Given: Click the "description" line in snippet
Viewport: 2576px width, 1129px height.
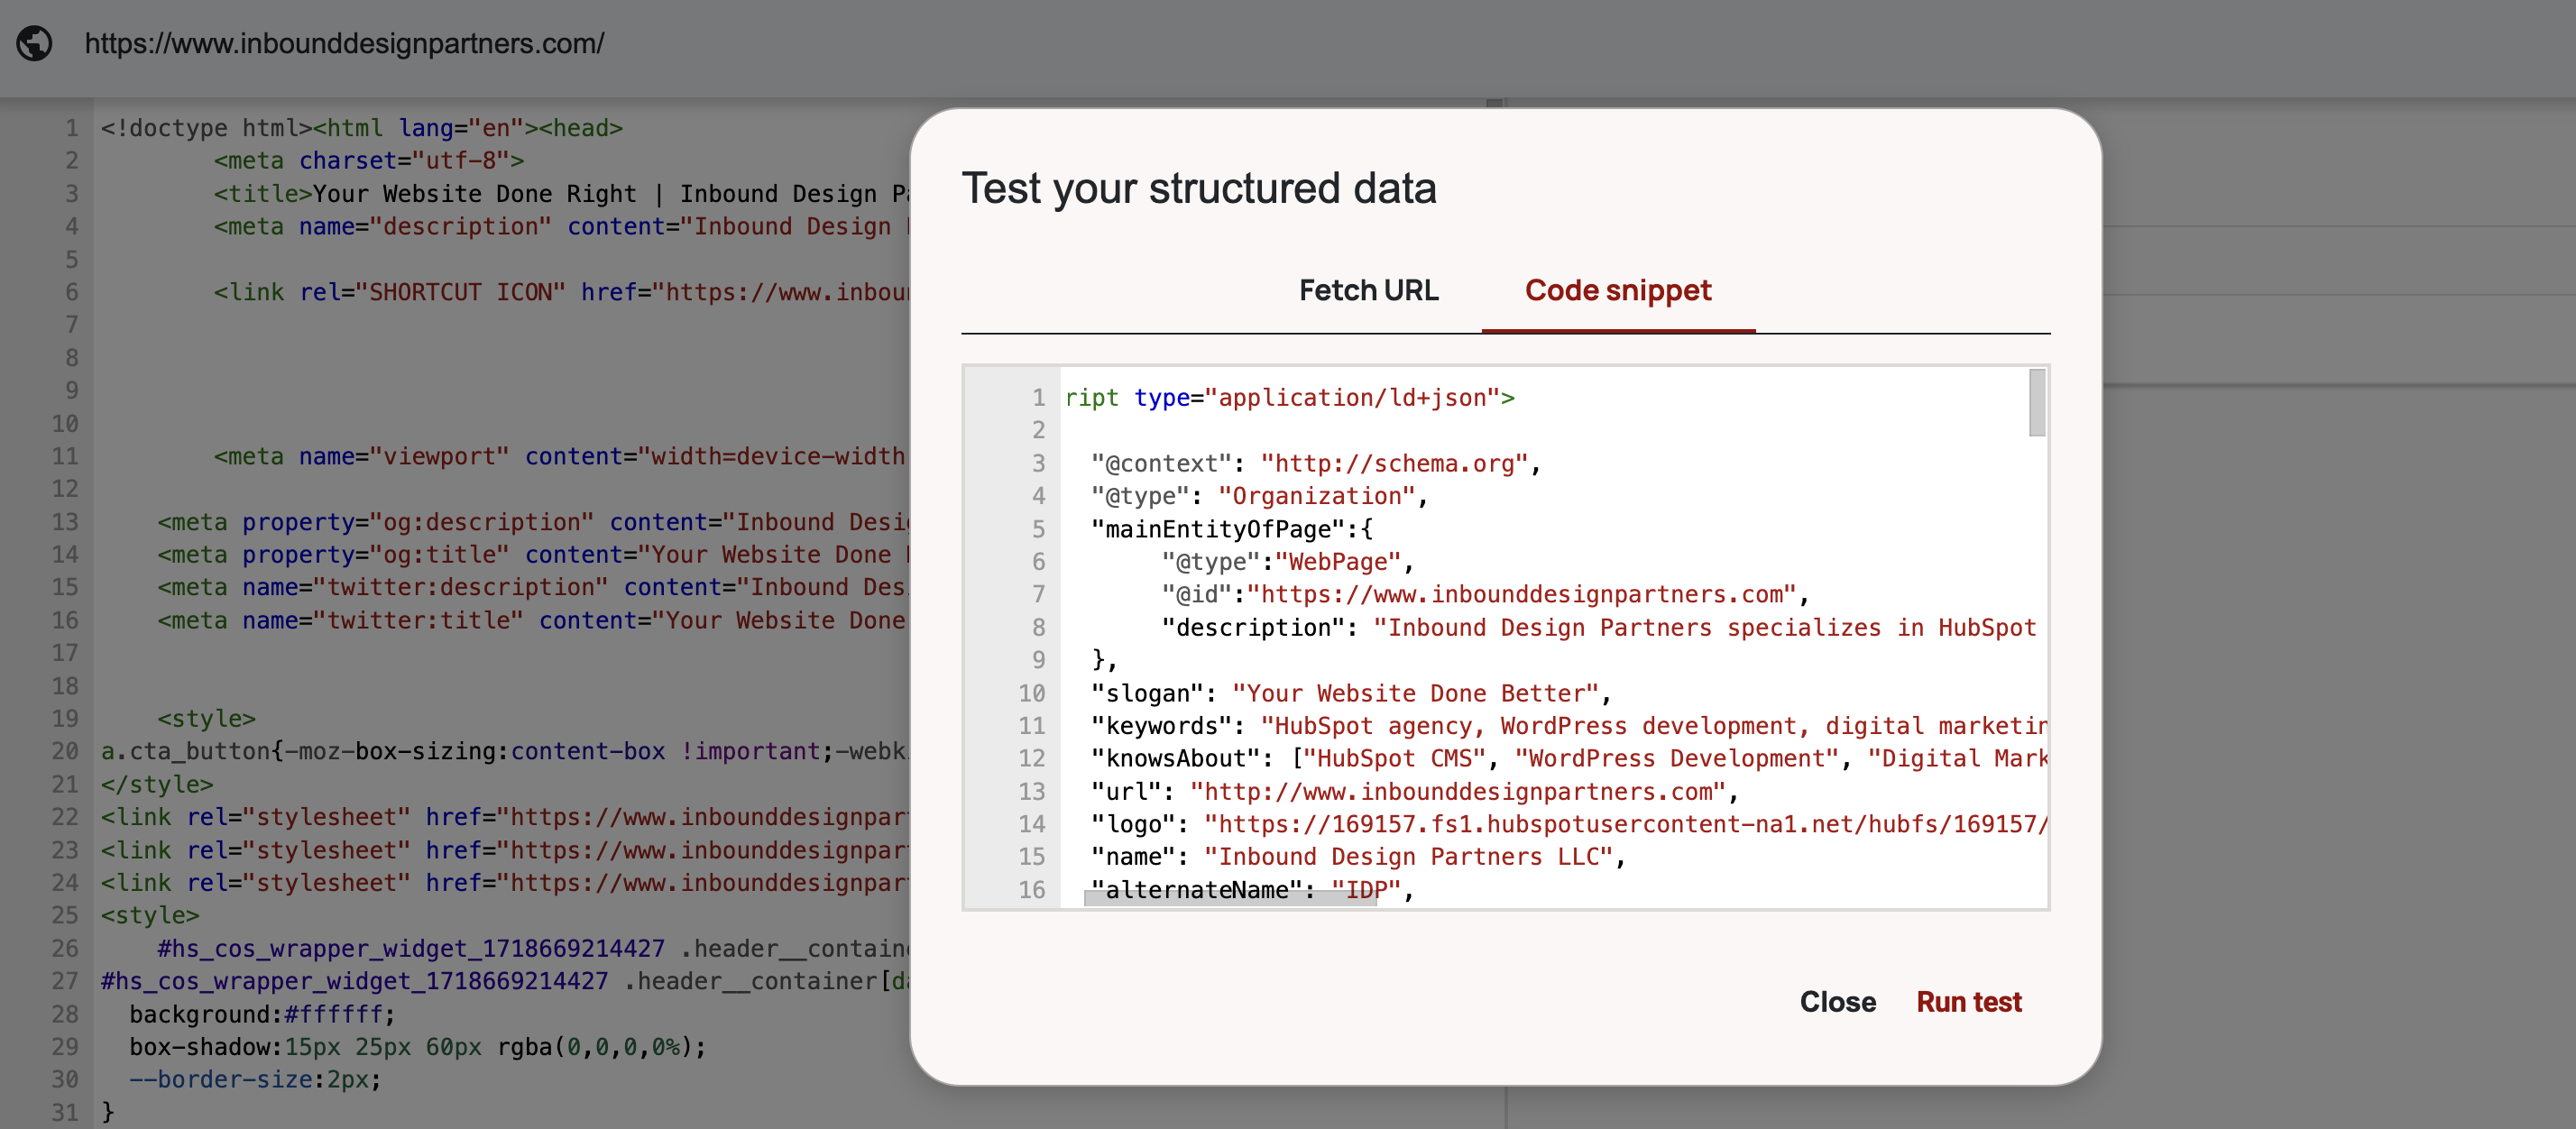Looking at the screenshot, I should click(1598, 627).
